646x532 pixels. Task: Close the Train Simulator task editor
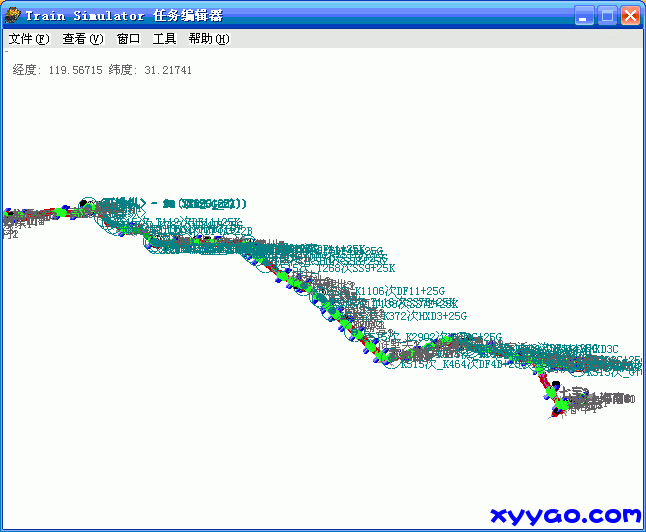630,16
